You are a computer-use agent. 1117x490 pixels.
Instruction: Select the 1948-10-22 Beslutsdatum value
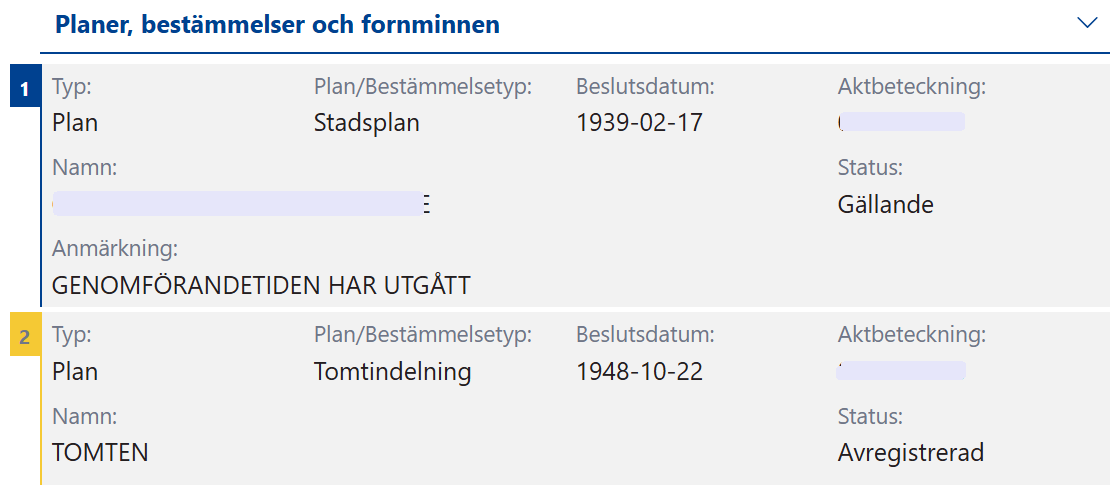tap(639, 372)
